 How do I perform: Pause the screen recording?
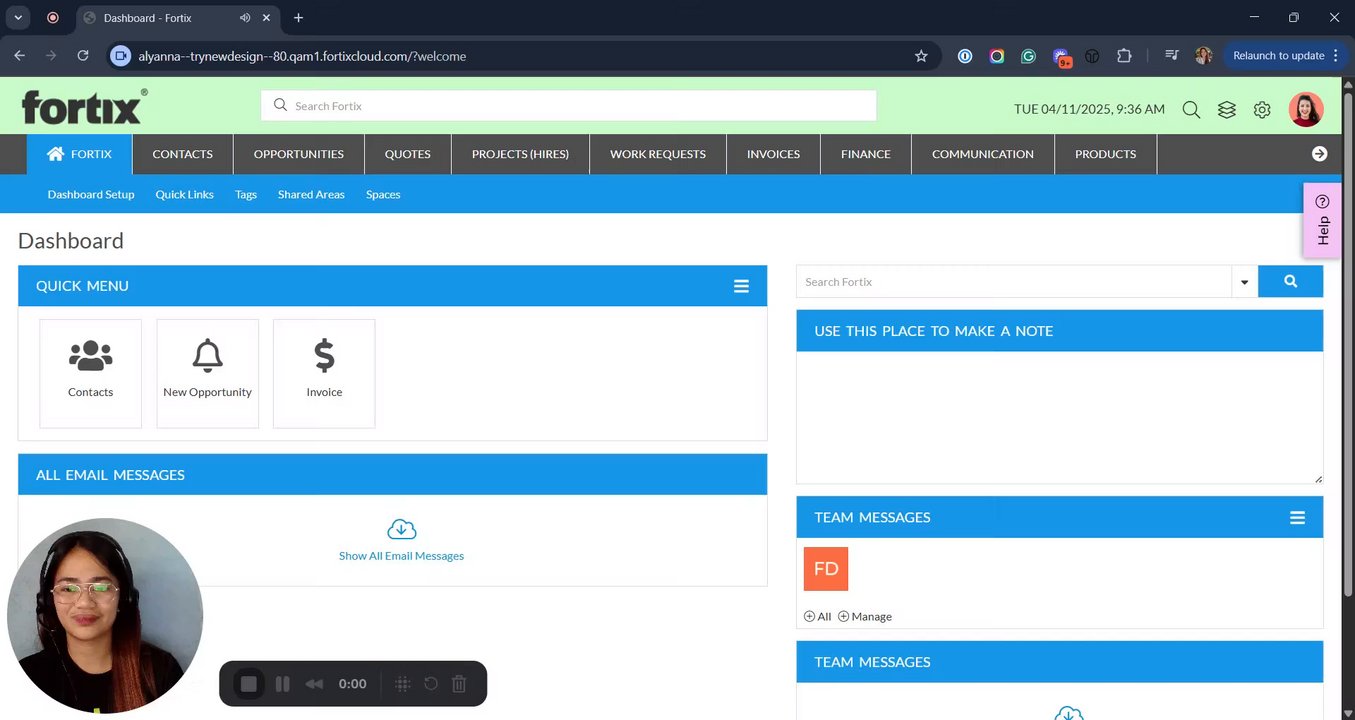click(282, 684)
